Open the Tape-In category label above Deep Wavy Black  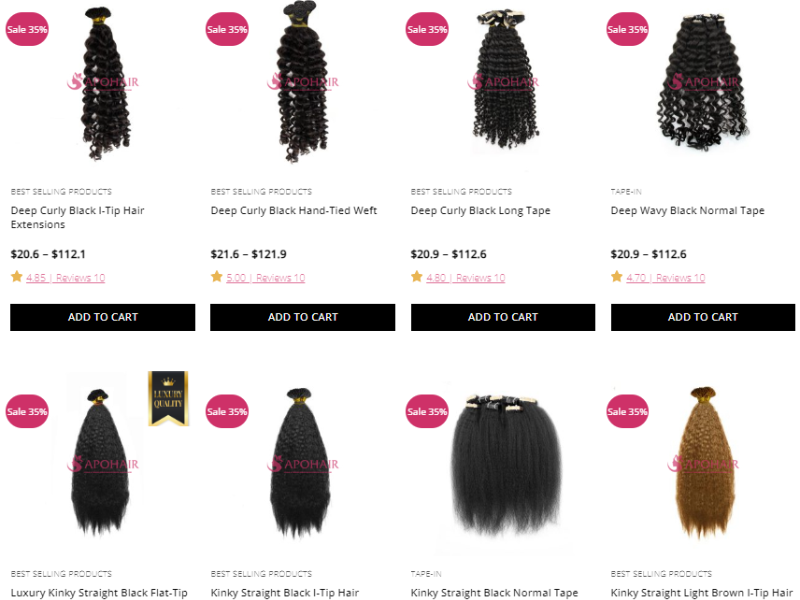coord(626,192)
